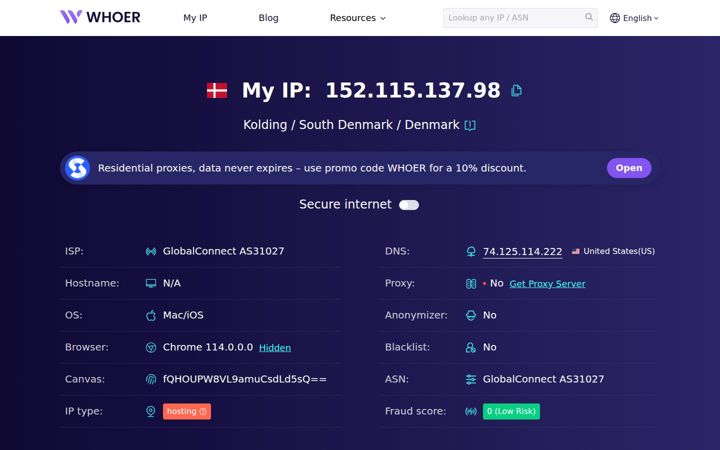The image size is (720, 450).
Task: Click the Canvas fingerprint icon
Action: pyautogui.click(x=151, y=379)
